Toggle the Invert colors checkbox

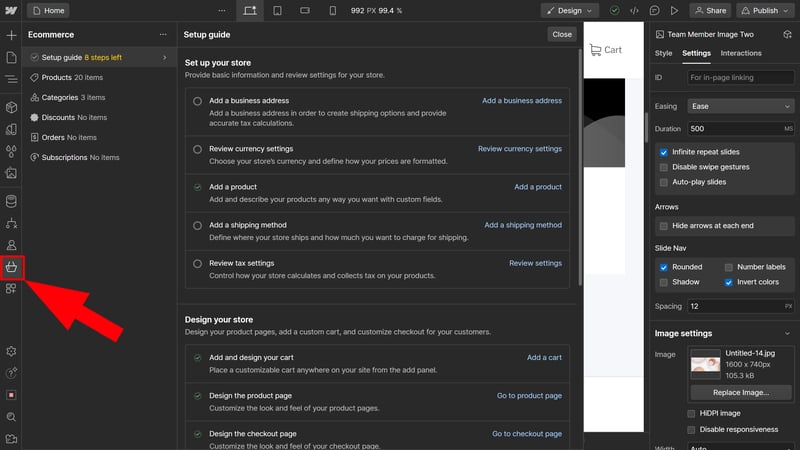729,282
